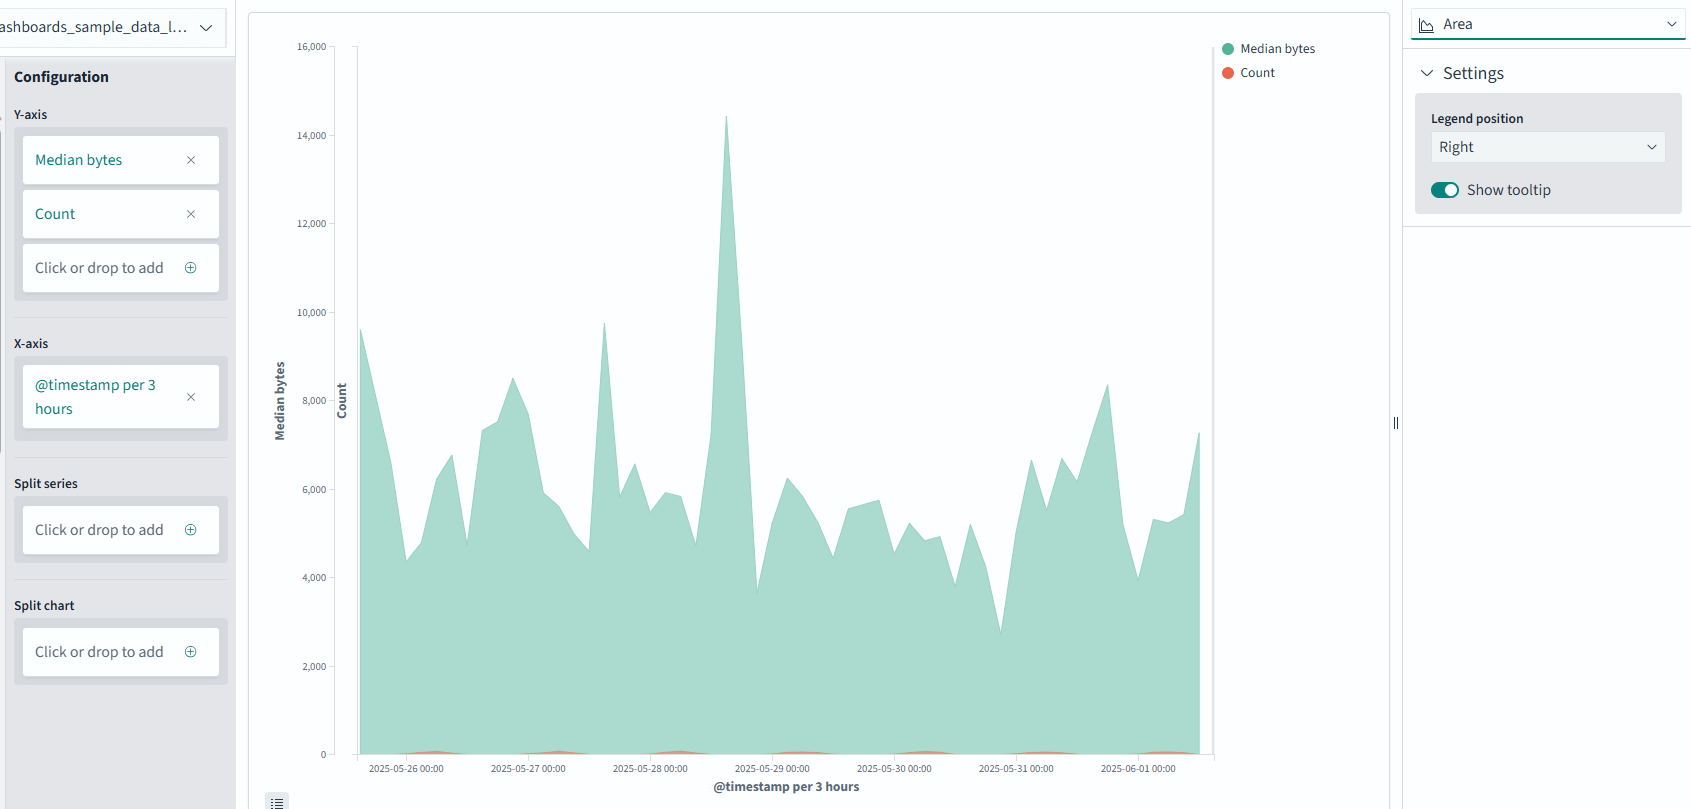The width and height of the screenshot is (1691, 809).
Task: Open the Area chart type dropdown
Action: pyautogui.click(x=1548, y=24)
